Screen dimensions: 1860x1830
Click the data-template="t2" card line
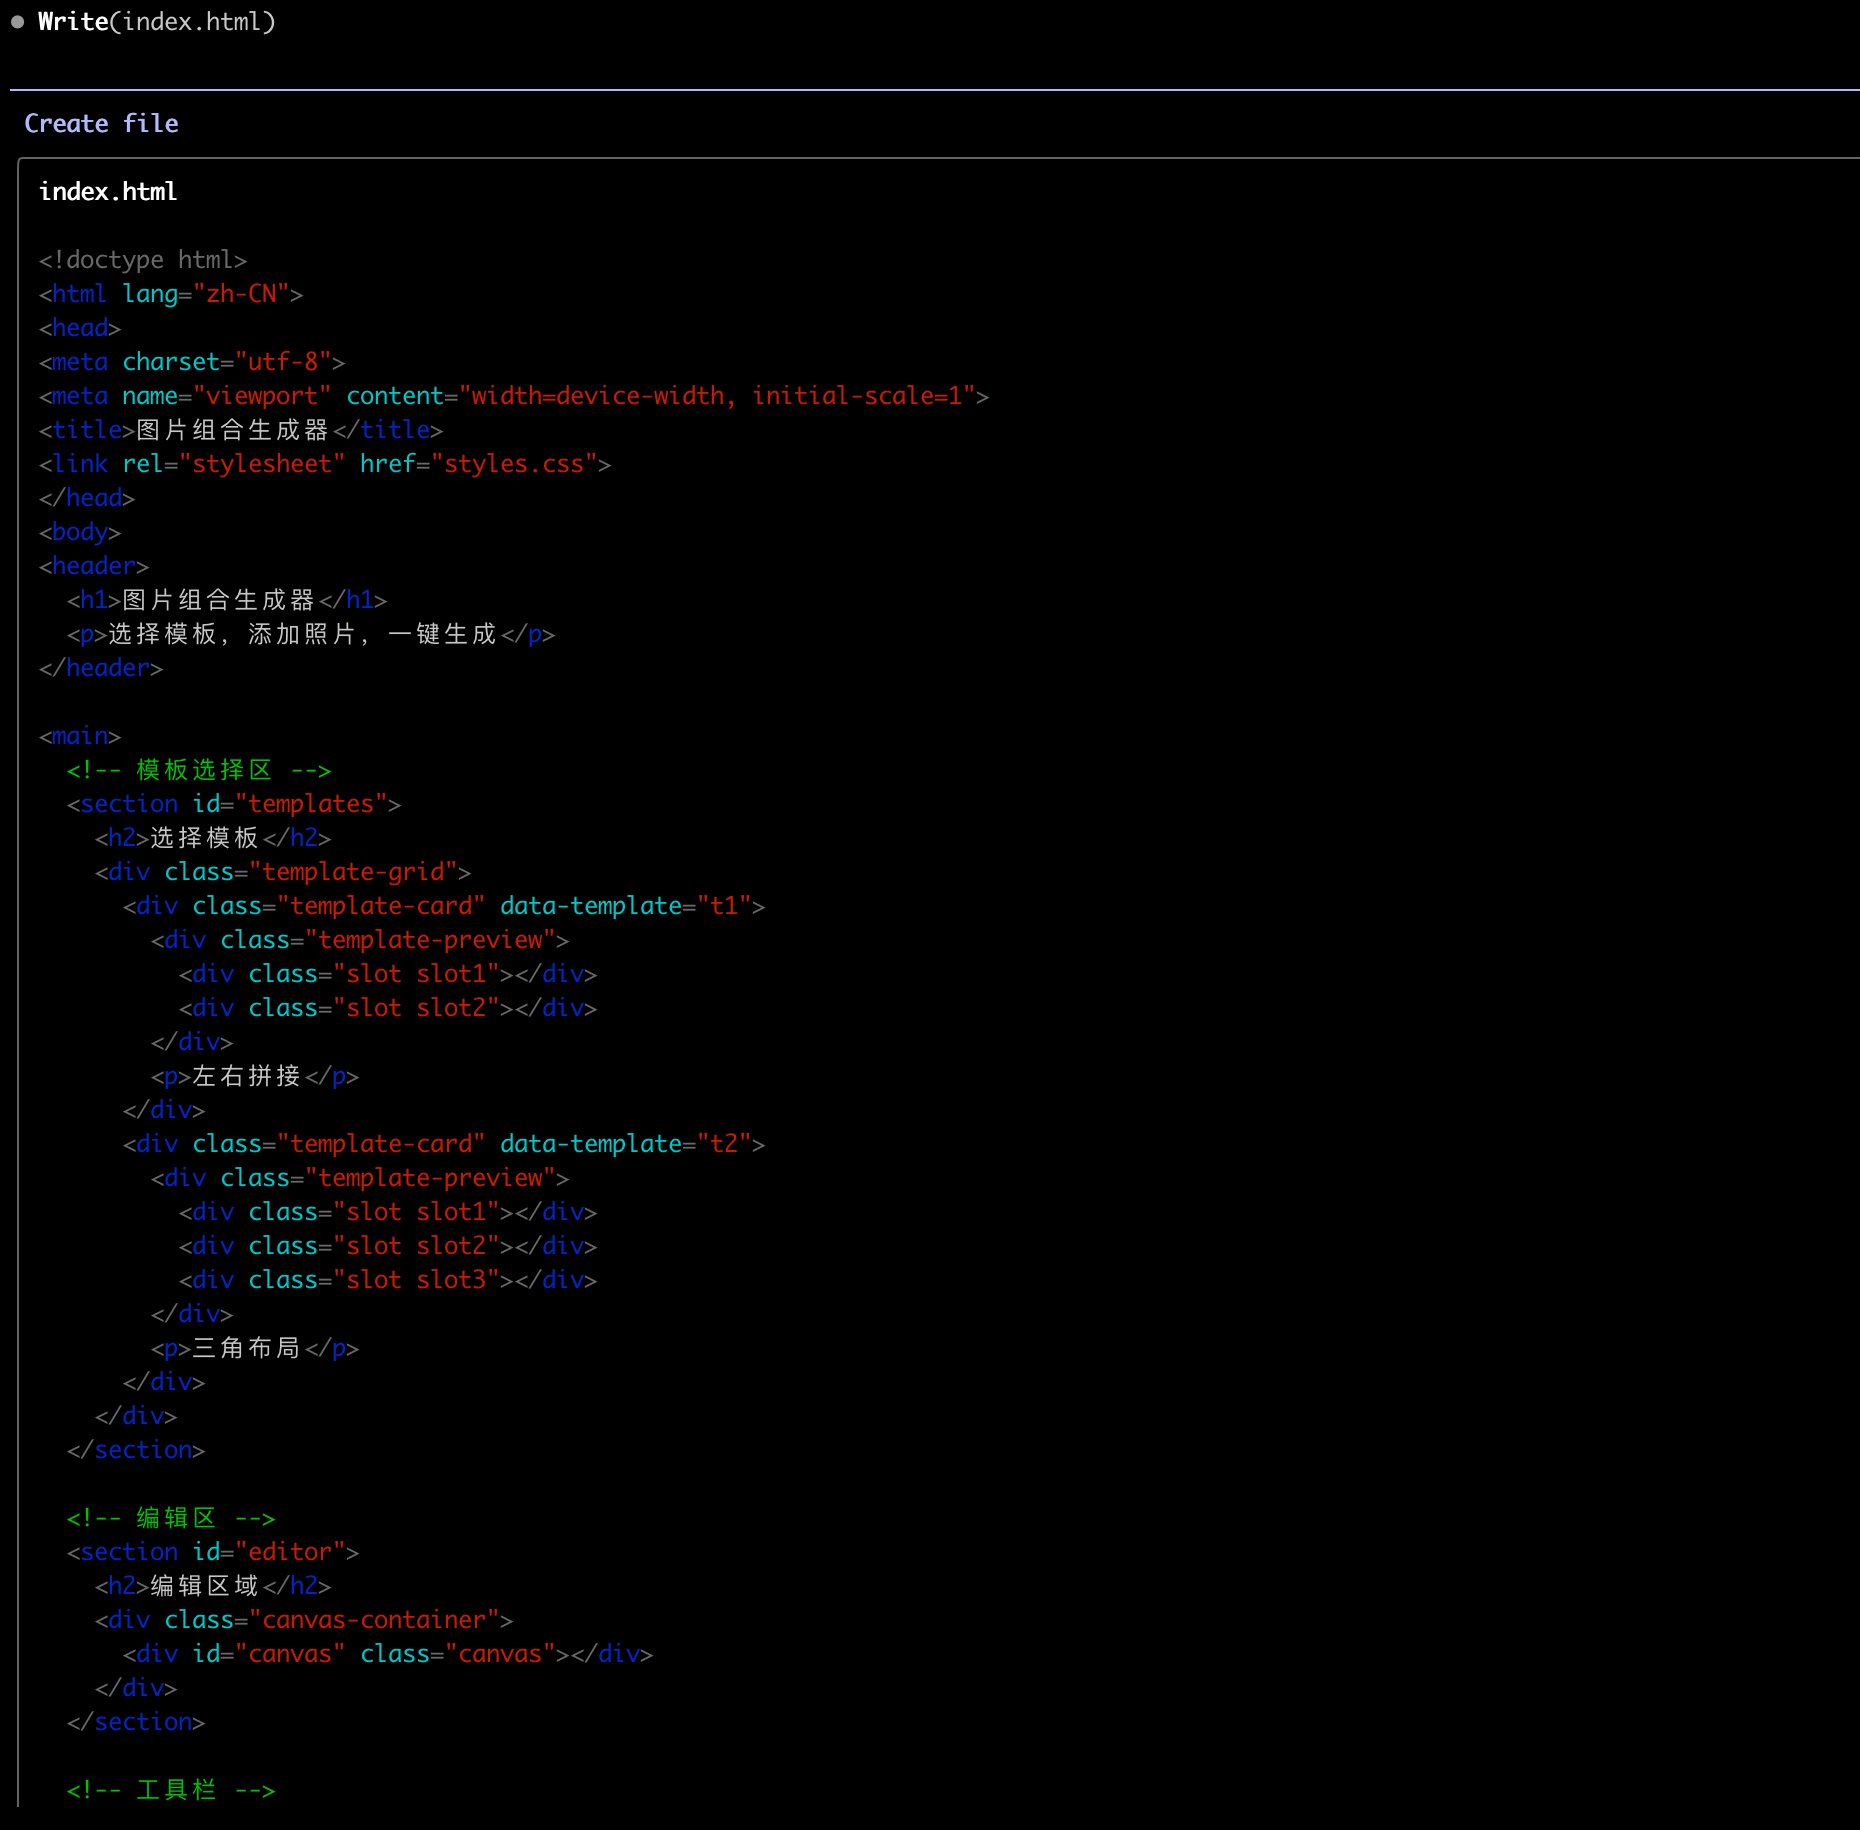[x=443, y=1144]
